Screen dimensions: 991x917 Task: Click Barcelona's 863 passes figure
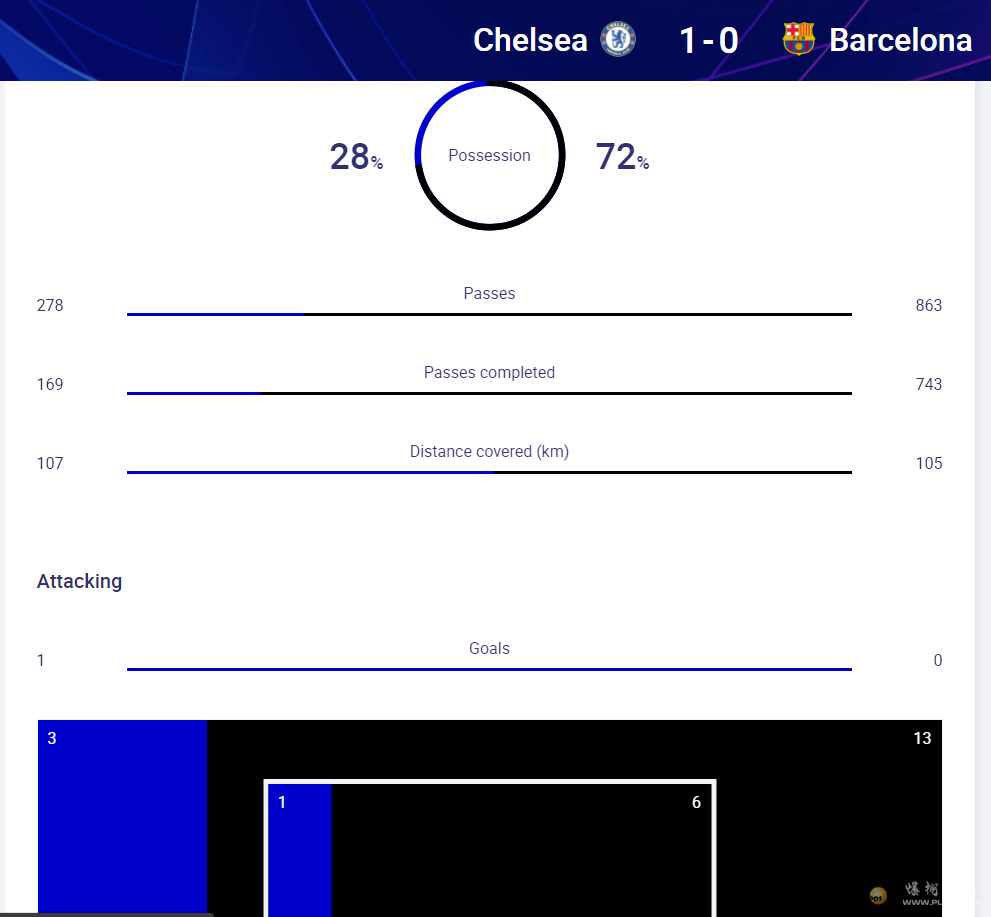(928, 305)
